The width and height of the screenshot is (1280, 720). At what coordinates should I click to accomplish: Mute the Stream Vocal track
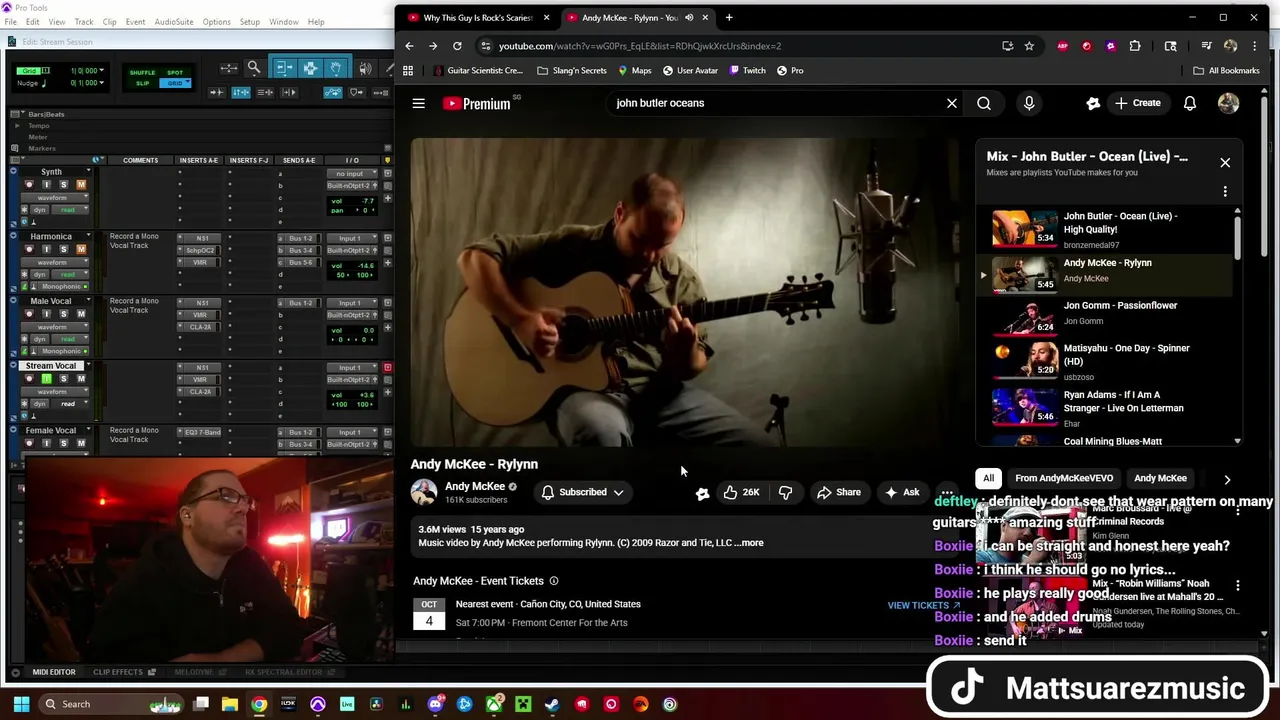coord(81,379)
